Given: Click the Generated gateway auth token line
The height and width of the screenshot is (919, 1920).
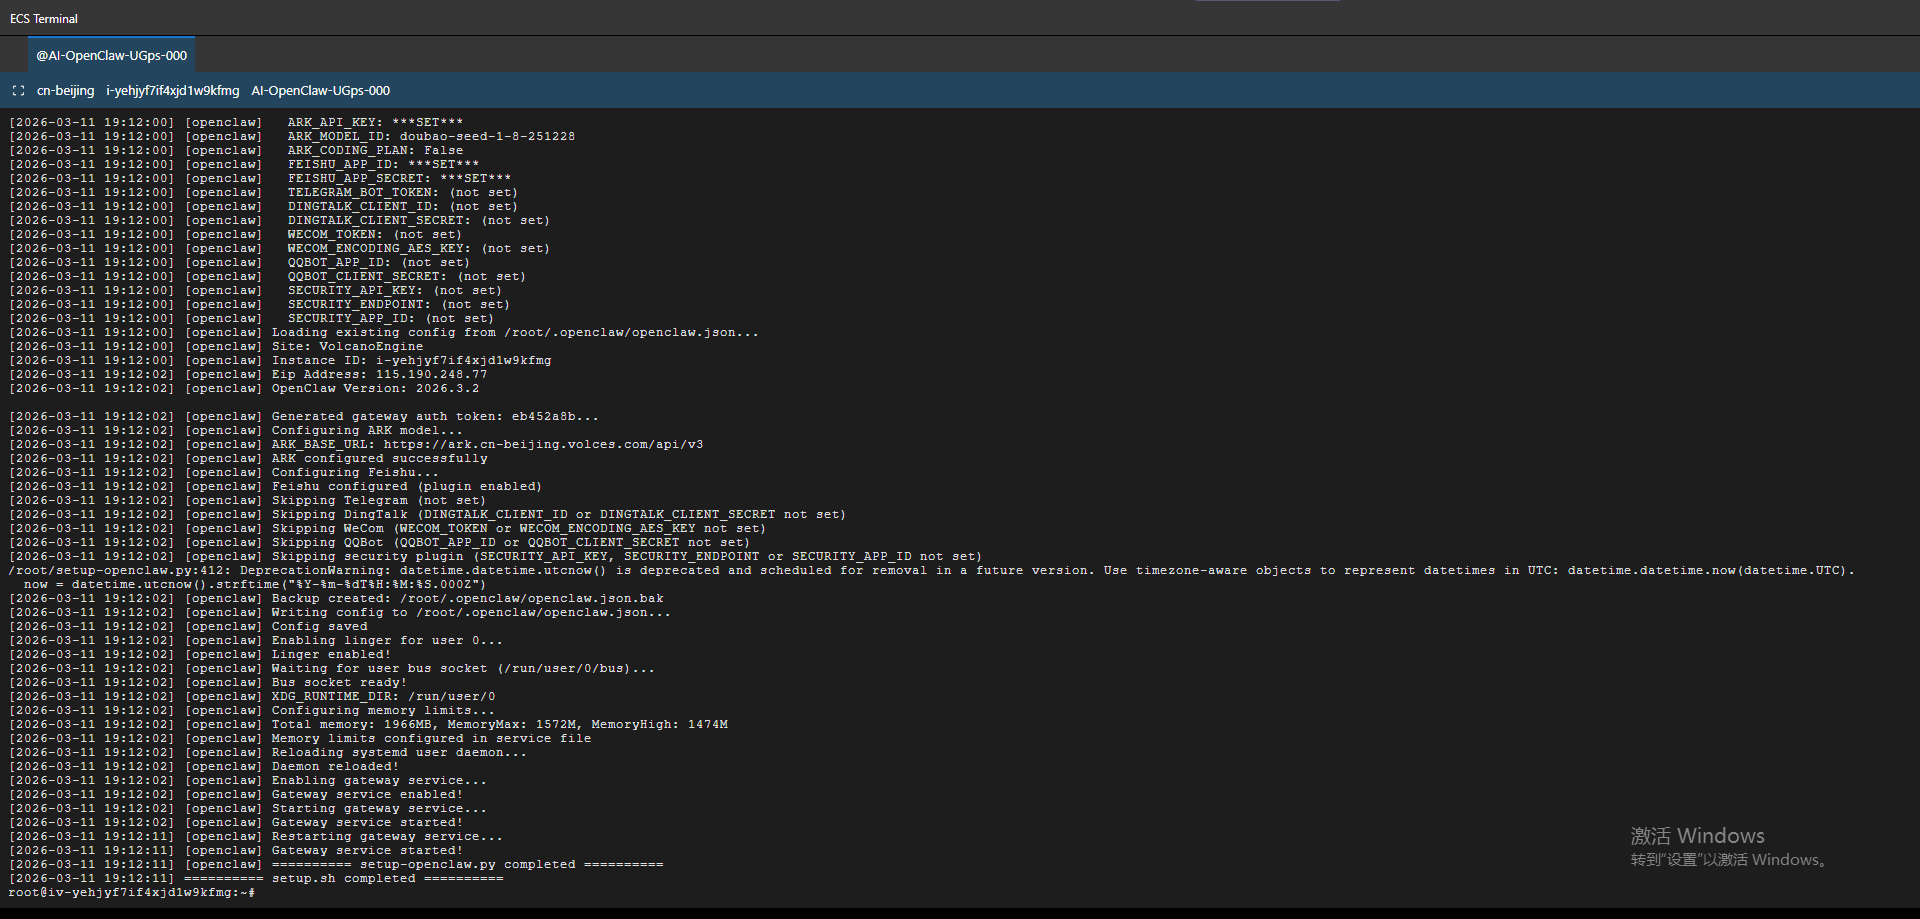Looking at the screenshot, I should point(304,417).
